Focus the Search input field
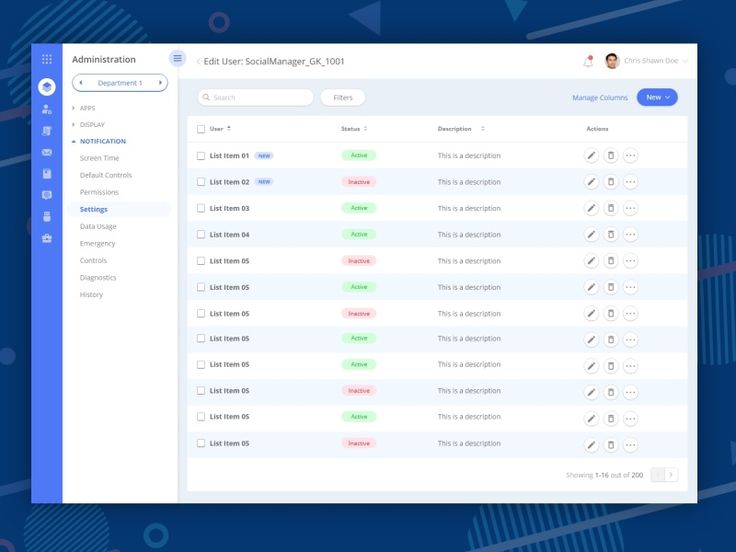The width and height of the screenshot is (736, 552). (256, 98)
